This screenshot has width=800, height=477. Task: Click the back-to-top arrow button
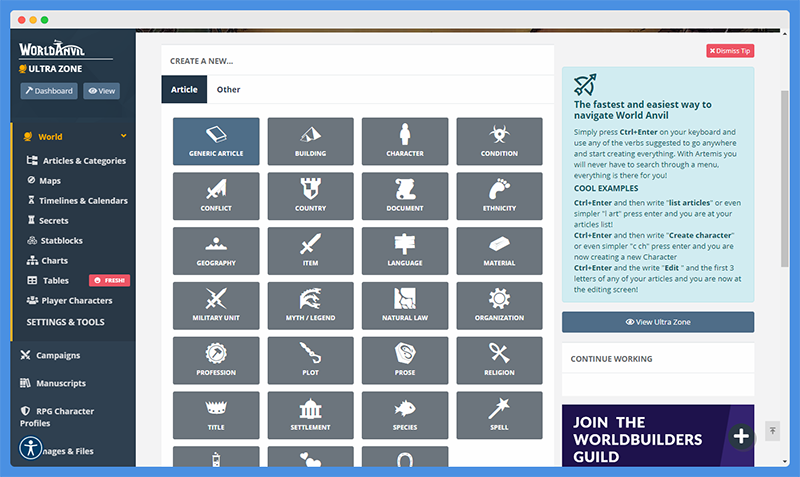pos(772,431)
